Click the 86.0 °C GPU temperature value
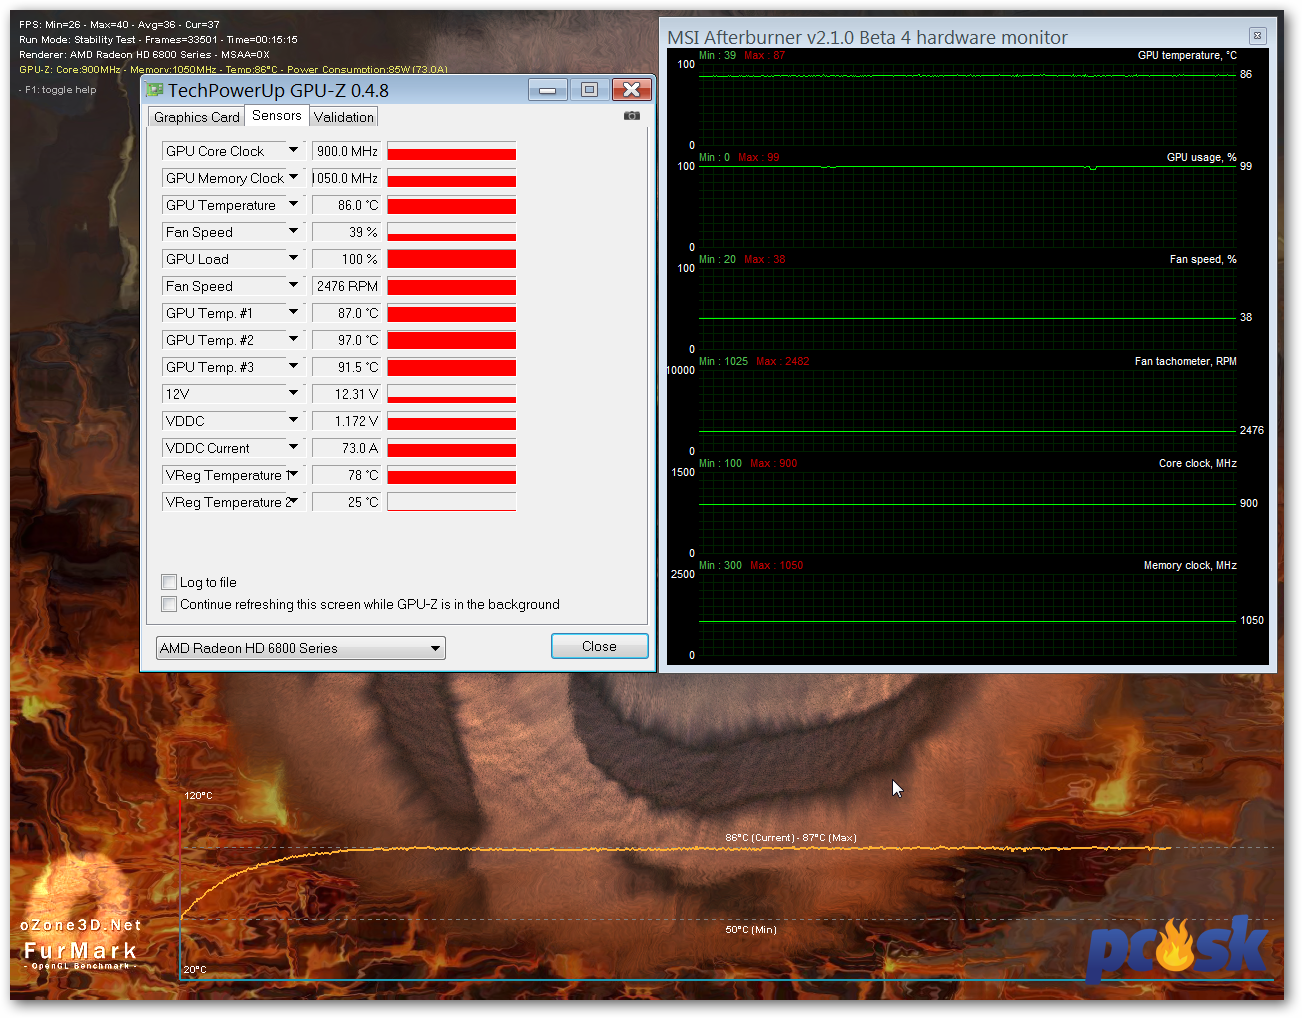This screenshot has height=1018, width=1302. pyautogui.click(x=347, y=205)
